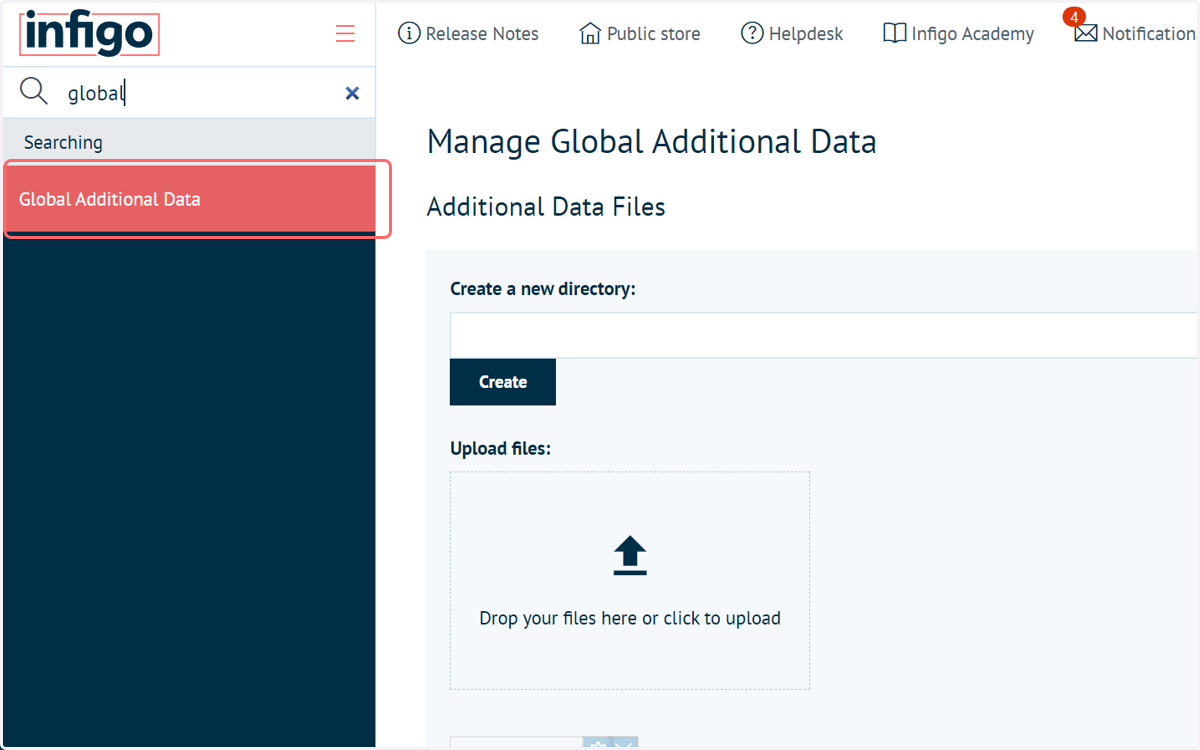Click the search magnifier icon
The height and width of the screenshot is (750, 1200).
(x=34, y=92)
